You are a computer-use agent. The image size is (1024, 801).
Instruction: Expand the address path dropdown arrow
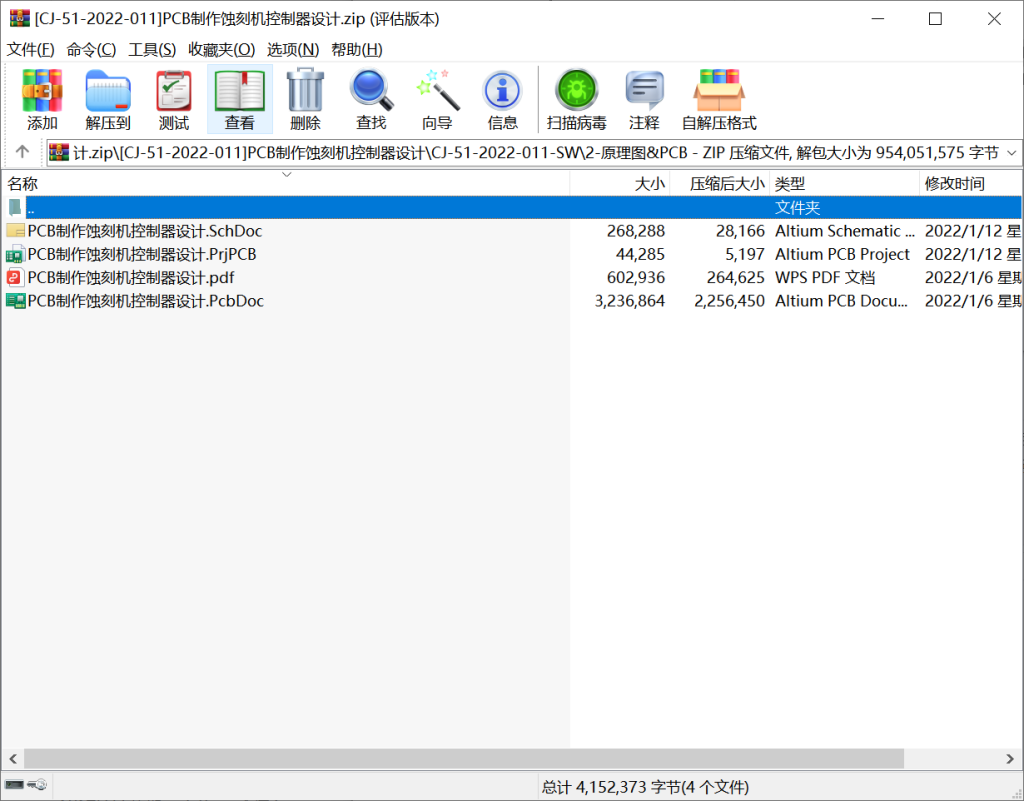(1010, 153)
